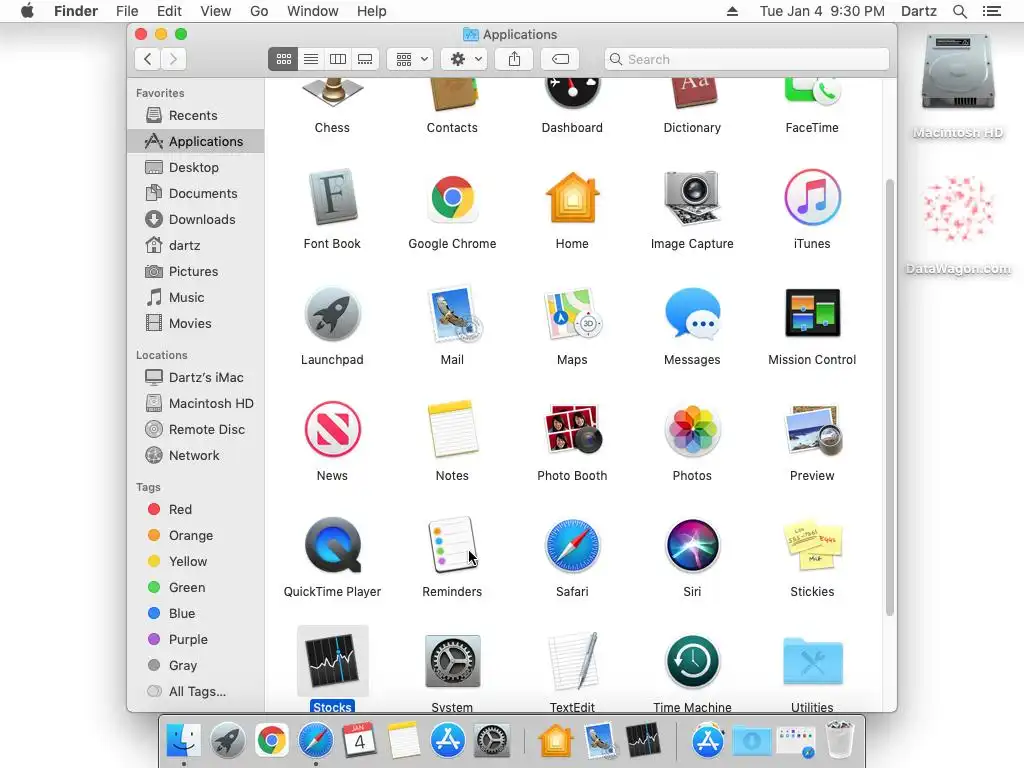
Task: Select the Chess app label
Action: coord(332,128)
